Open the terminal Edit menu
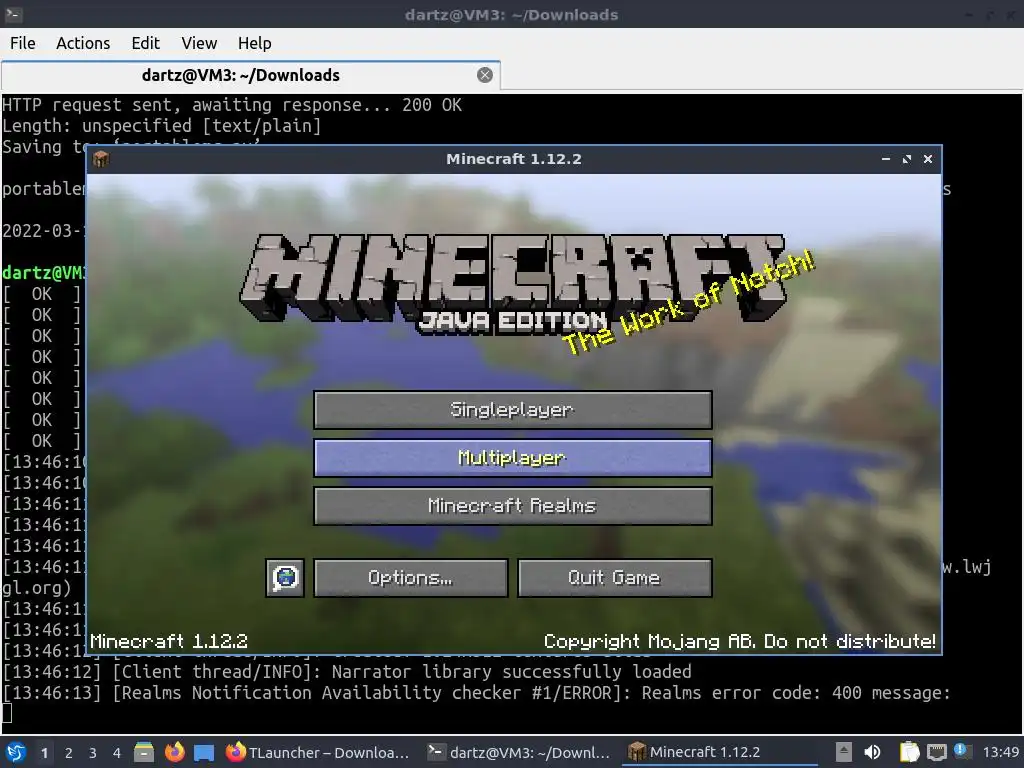This screenshot has height=768, width=1024. [145, 43]
